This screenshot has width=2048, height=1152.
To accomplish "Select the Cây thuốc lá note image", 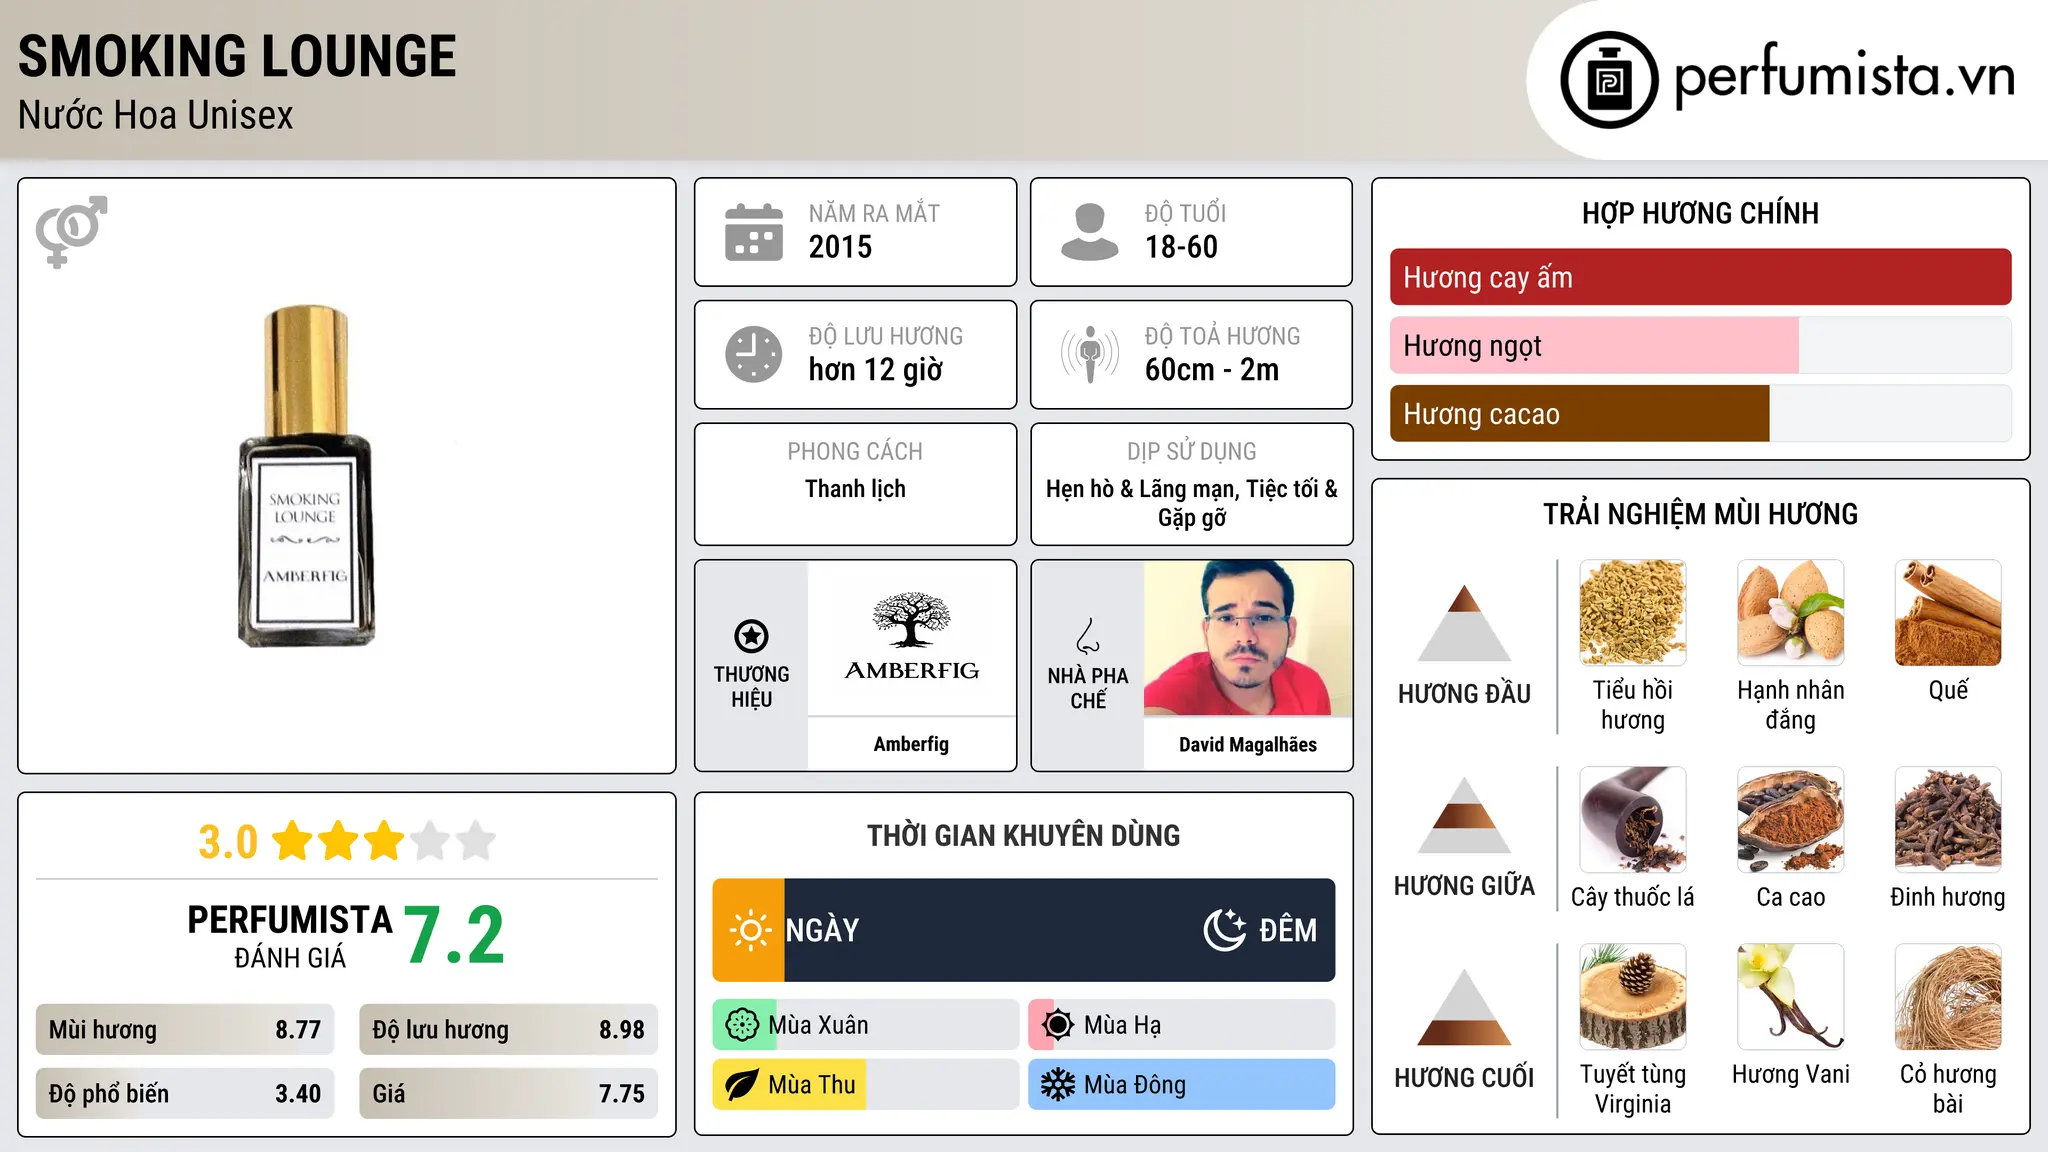I will point(1633,820).
